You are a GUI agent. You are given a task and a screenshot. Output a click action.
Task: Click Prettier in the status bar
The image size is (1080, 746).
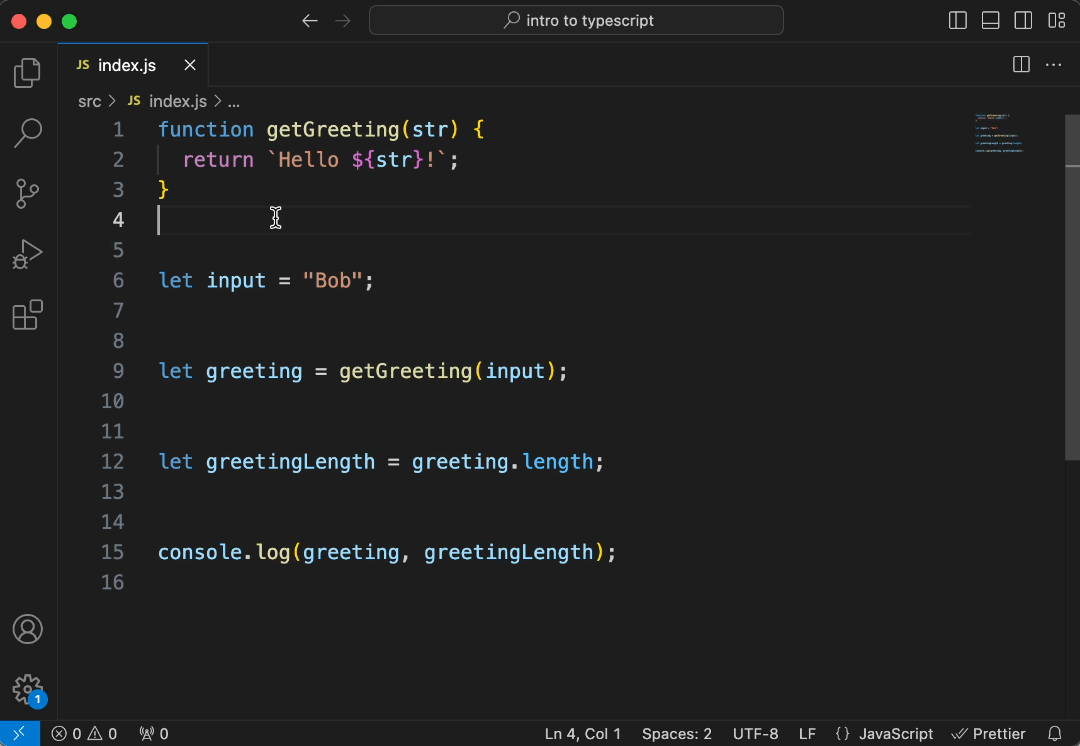(x=989, y=733)
